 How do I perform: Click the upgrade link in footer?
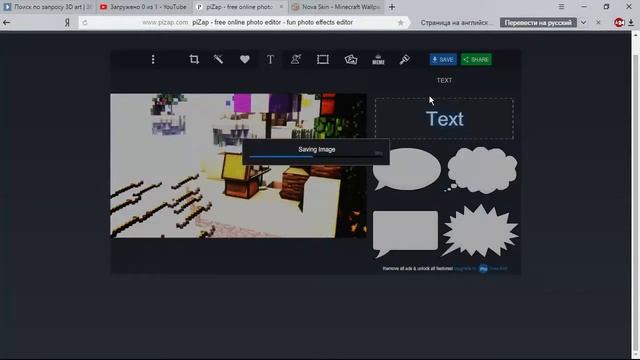[481, 269]
